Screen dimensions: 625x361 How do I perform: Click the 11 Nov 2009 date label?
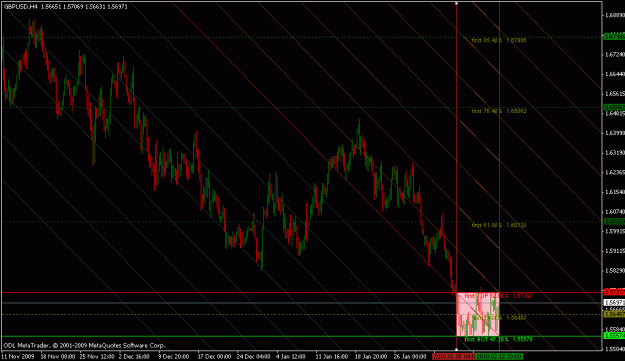[18, 356]
